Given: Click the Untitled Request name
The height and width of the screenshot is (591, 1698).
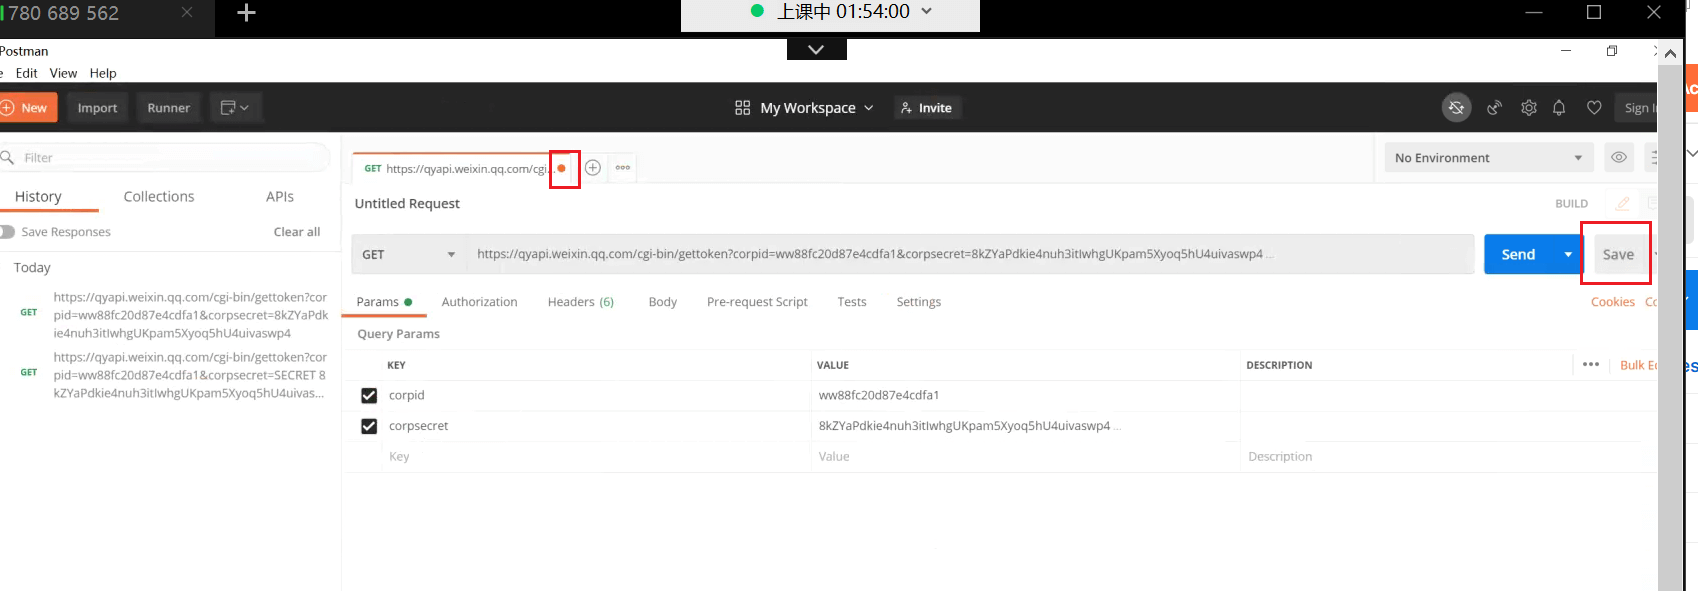Looking at the screenshot, I should click(x=407, y=204).
